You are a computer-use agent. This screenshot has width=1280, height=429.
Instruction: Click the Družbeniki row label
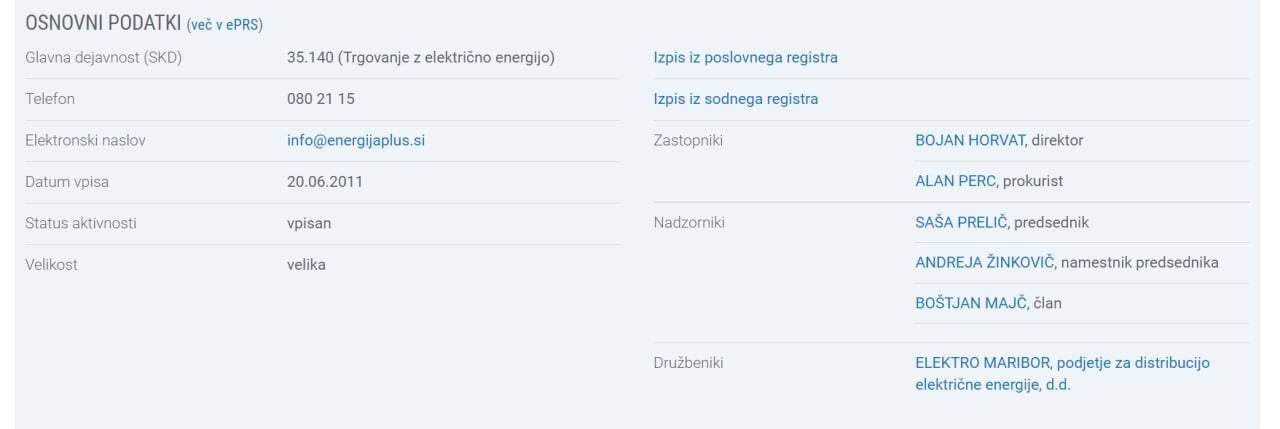click(x=688, y=363)
